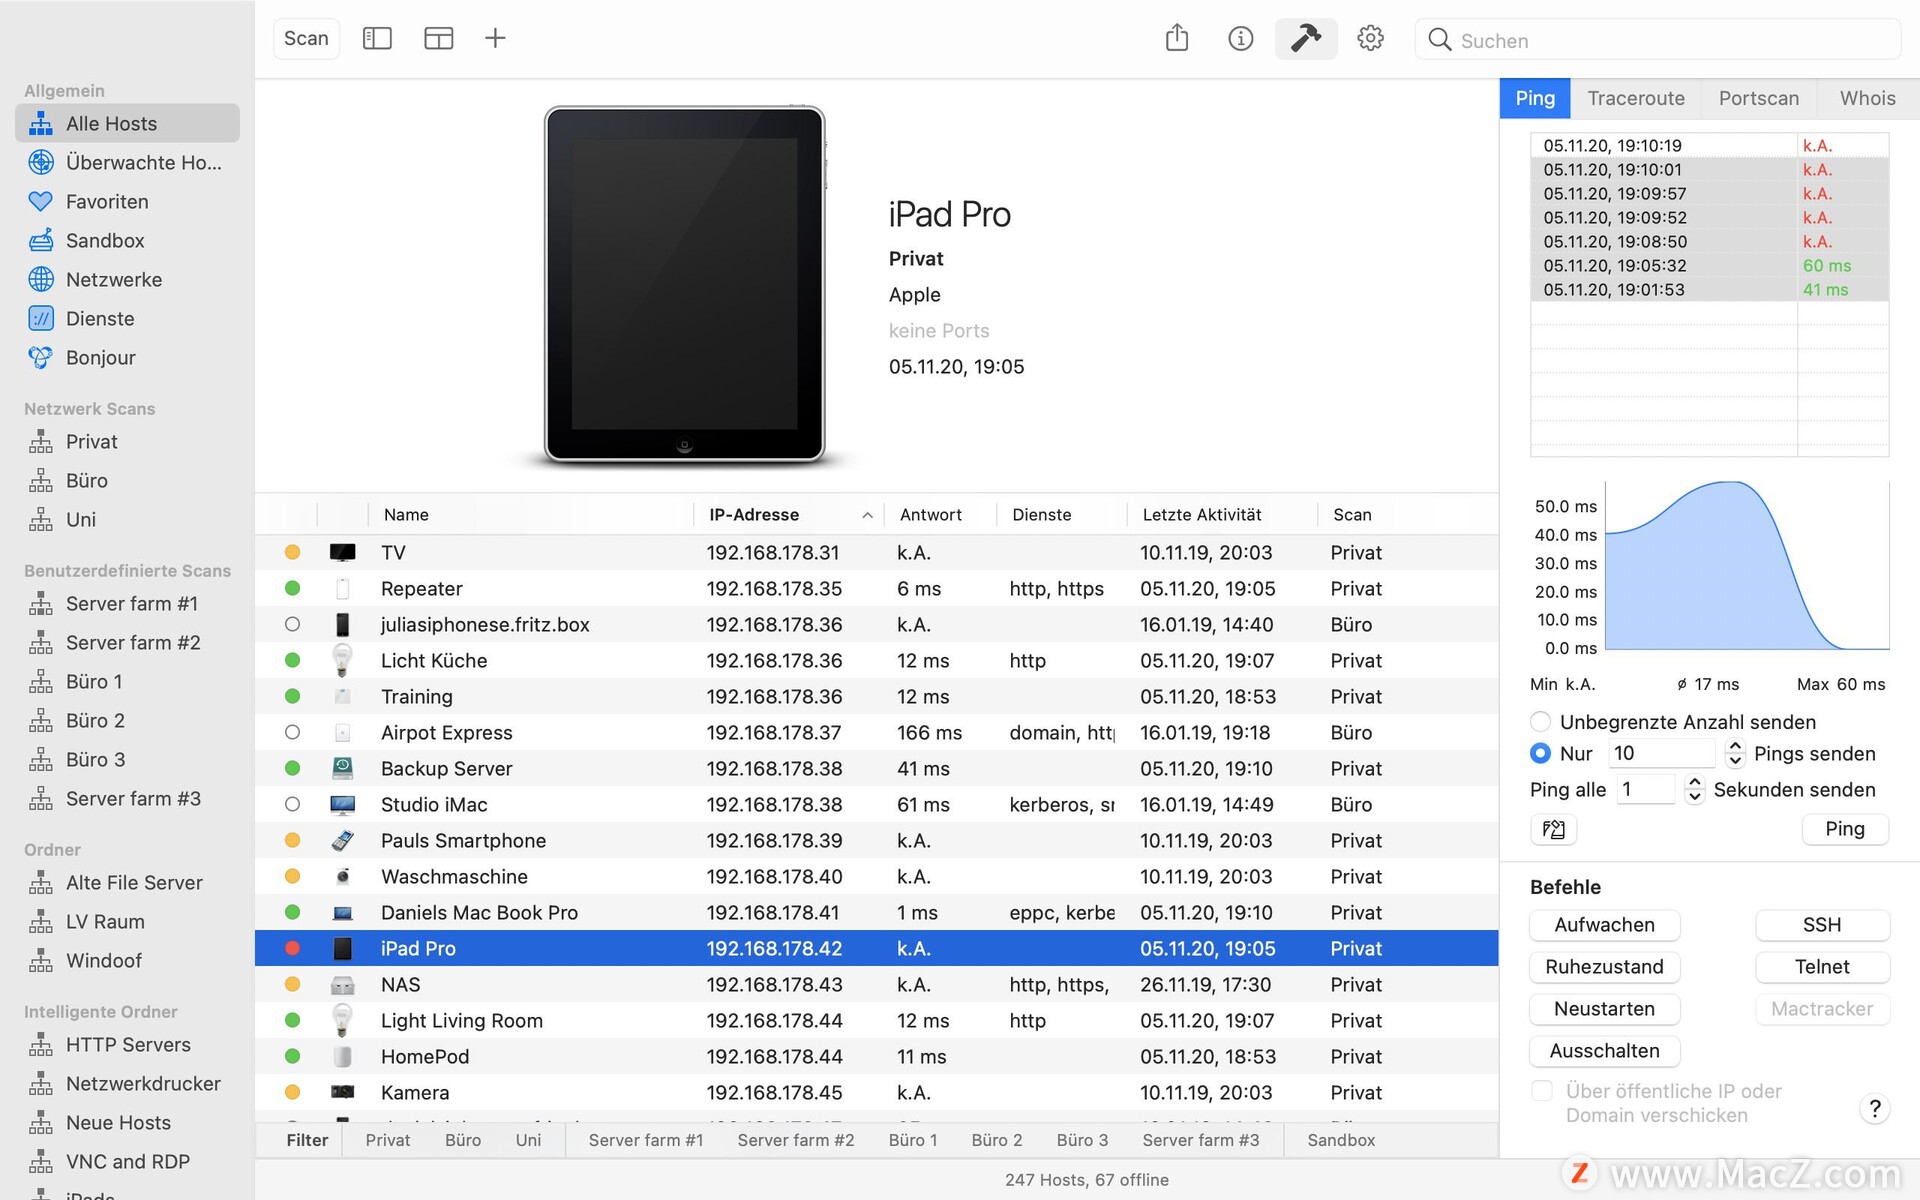Toggle the sidebar layout icon

377,39
